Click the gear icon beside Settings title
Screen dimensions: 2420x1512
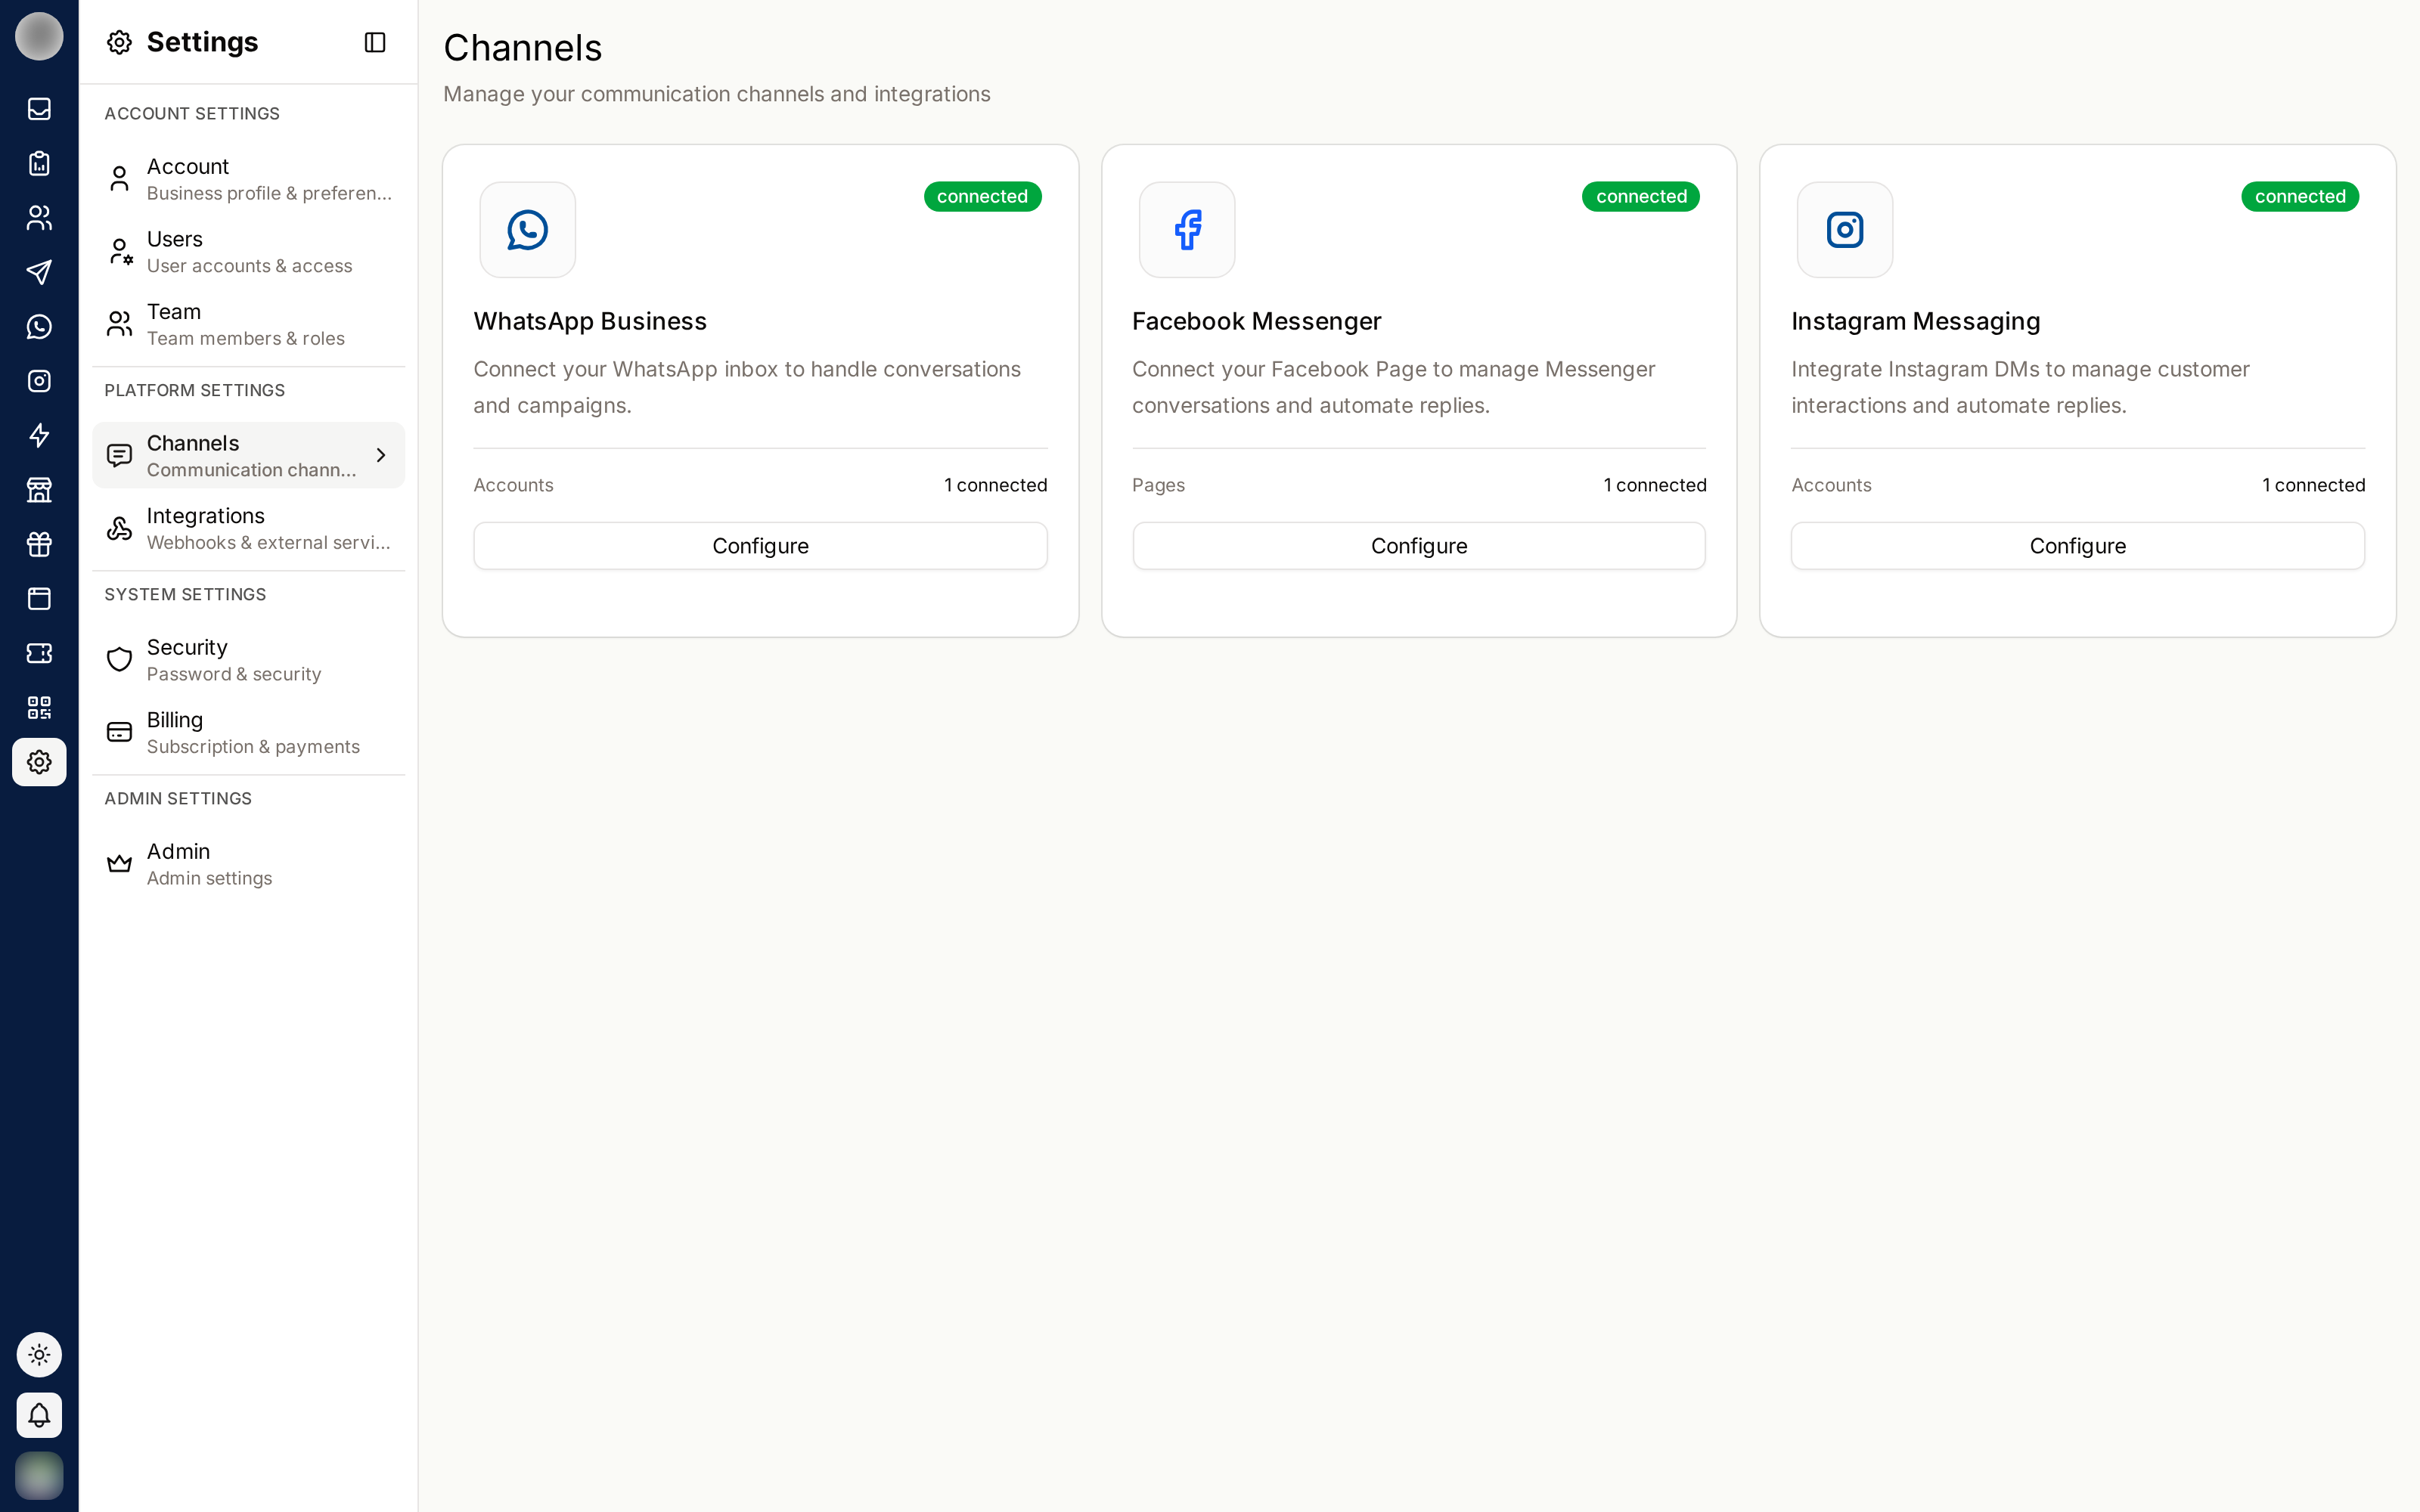pos(119,42)
